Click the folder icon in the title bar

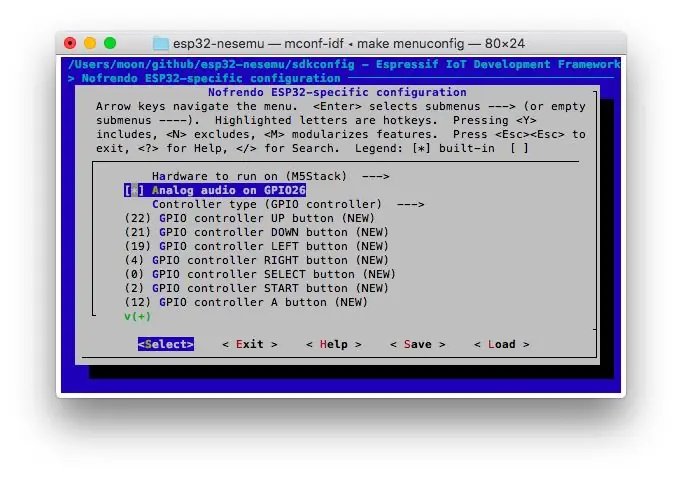(x=160, y=43)
